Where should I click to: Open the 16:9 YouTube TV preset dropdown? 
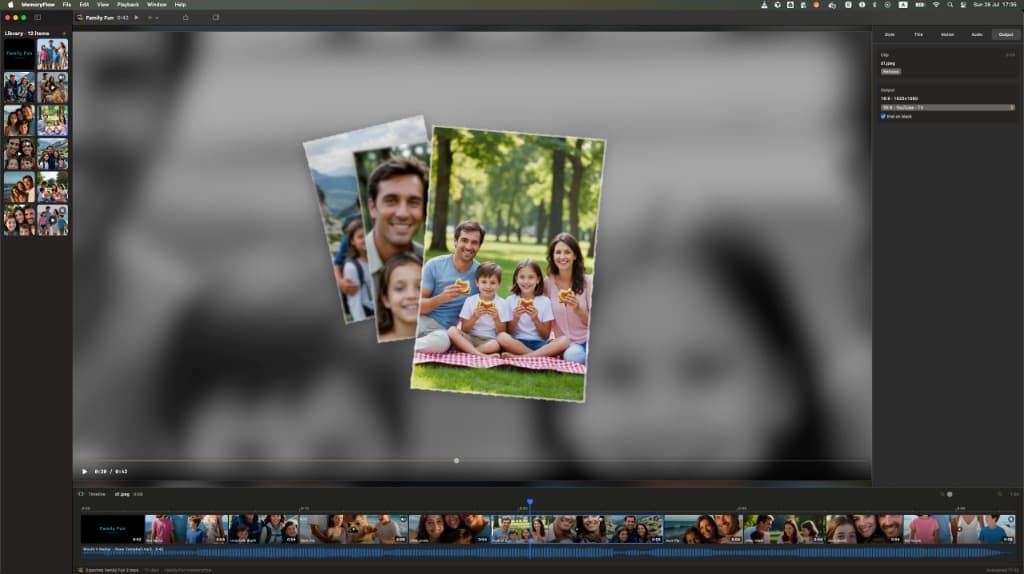click(x=948, y=107)
